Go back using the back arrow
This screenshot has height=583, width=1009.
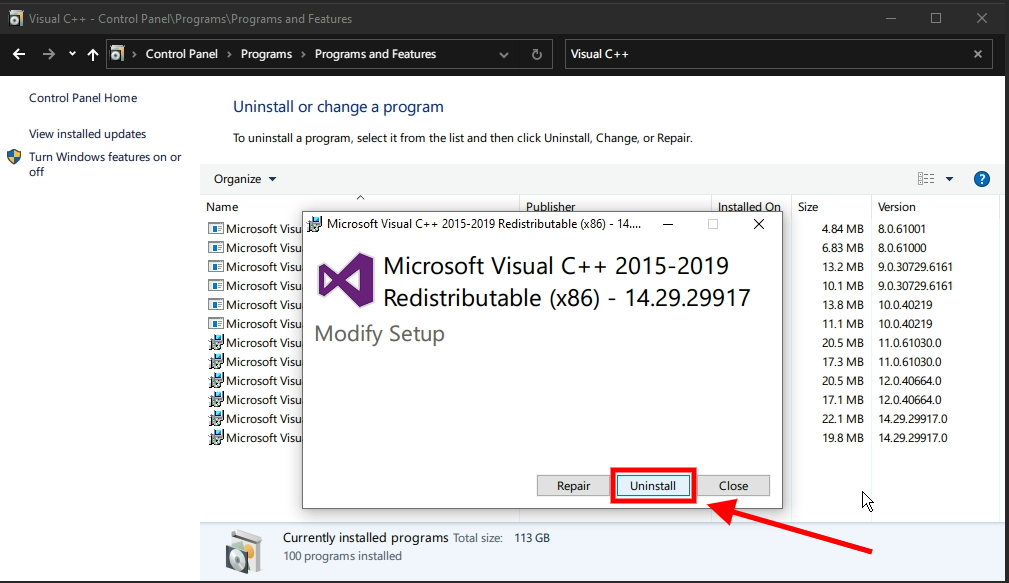(x=19, y=54)
